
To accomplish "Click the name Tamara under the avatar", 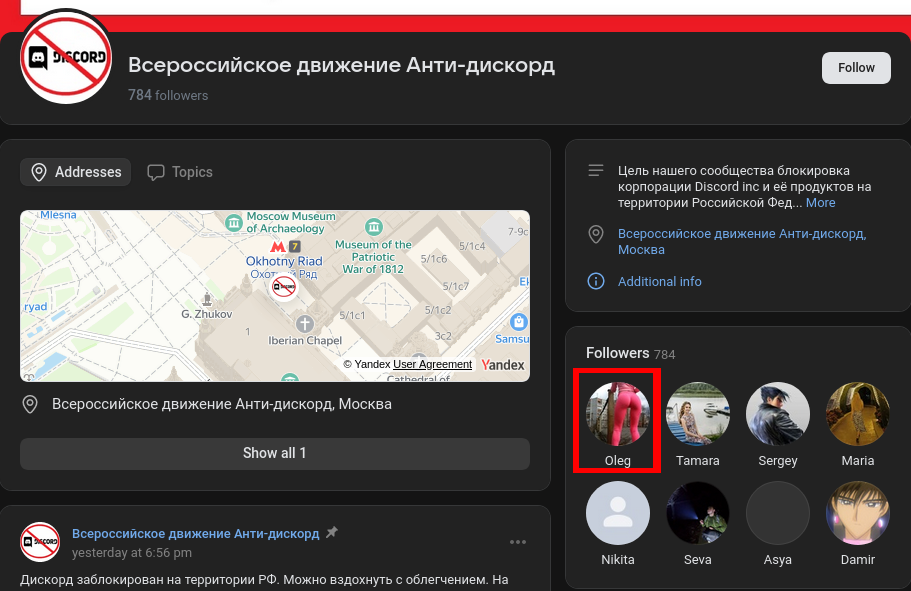I will (x=697, y=461).
